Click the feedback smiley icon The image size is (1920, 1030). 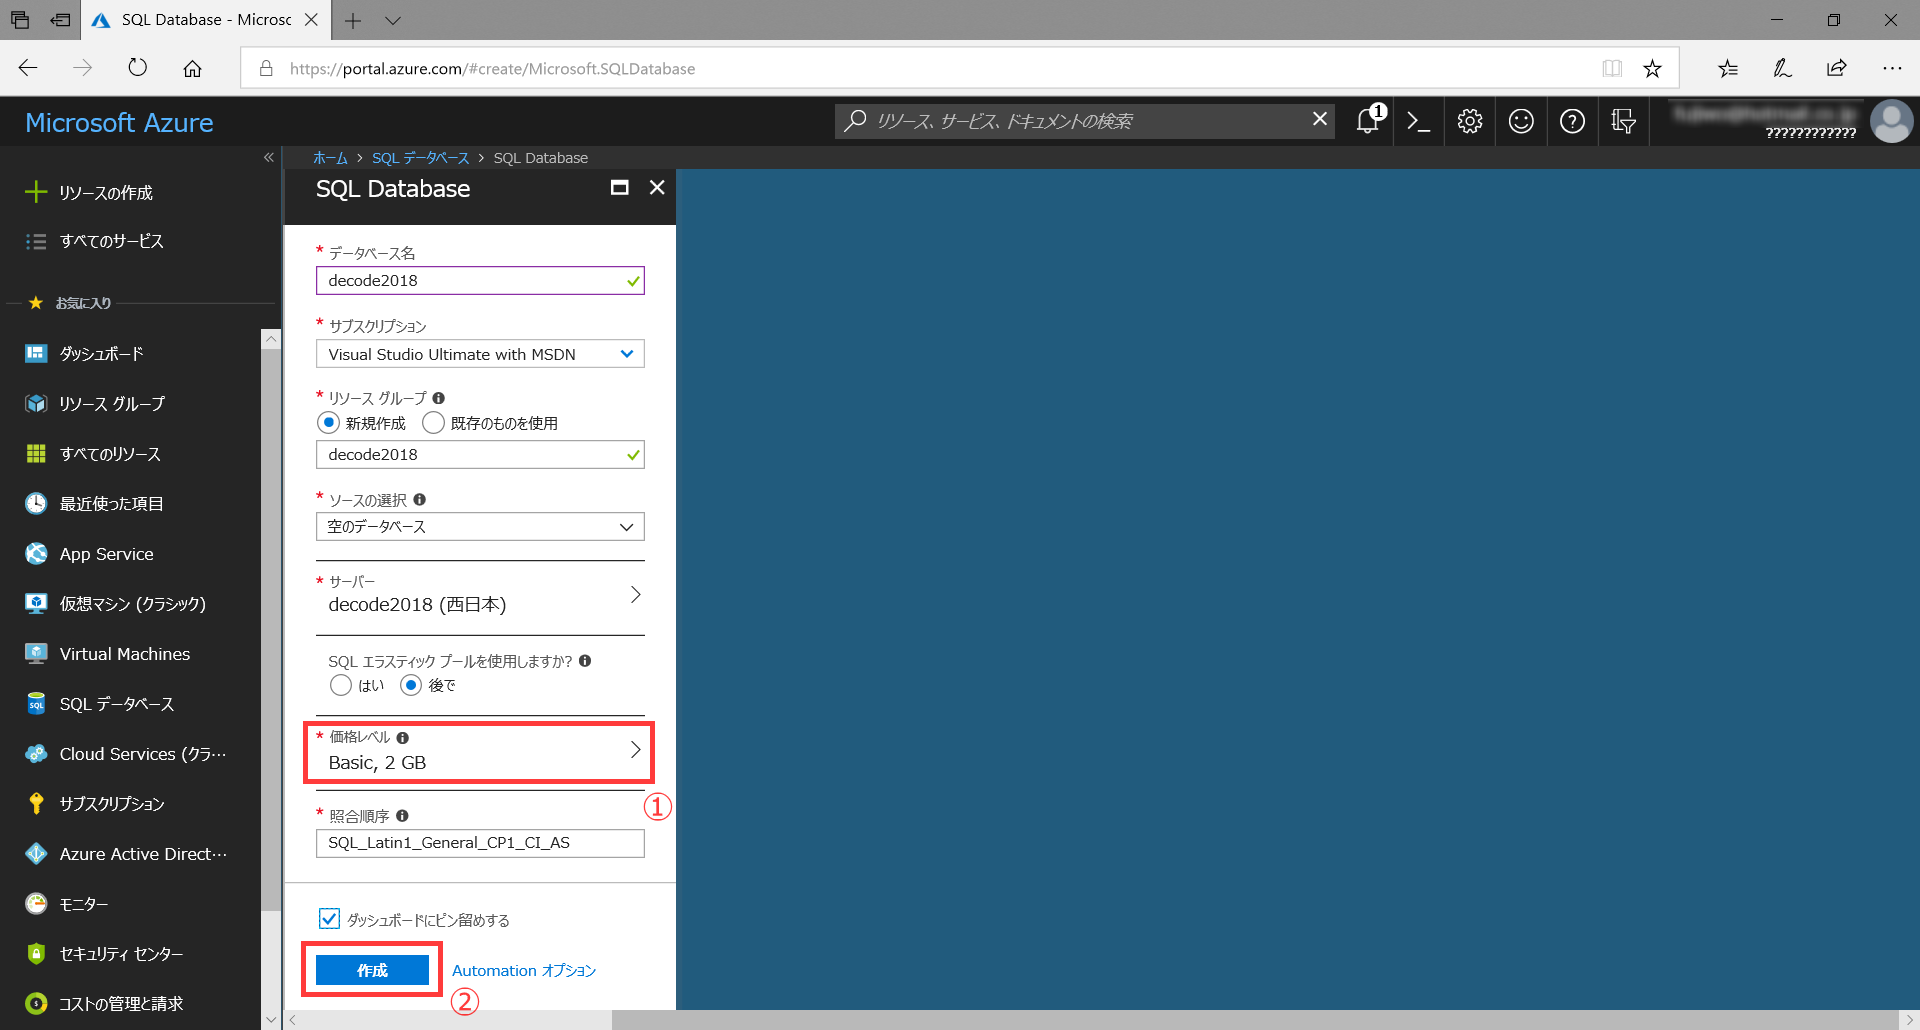tap(1521, 121)
